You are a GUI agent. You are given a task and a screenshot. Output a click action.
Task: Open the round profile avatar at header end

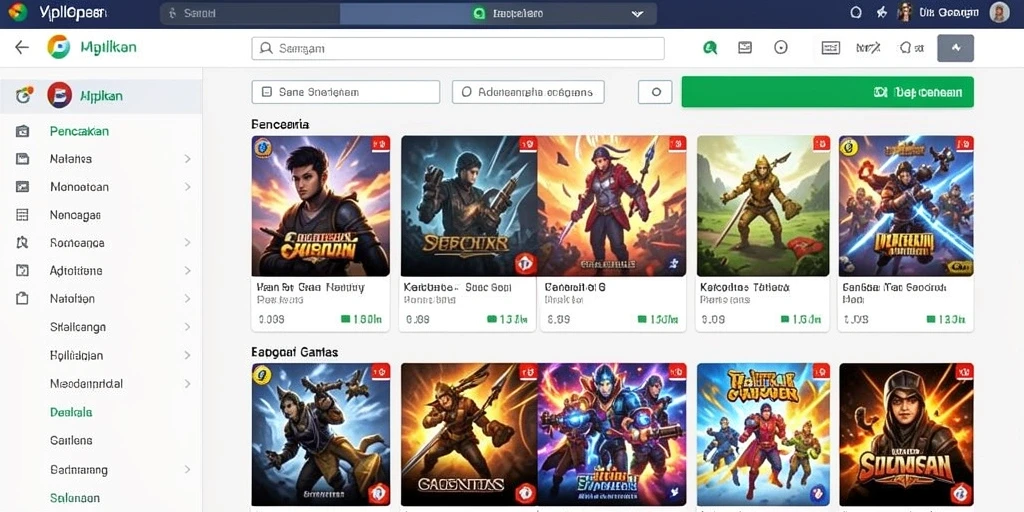tap(999, 12)
